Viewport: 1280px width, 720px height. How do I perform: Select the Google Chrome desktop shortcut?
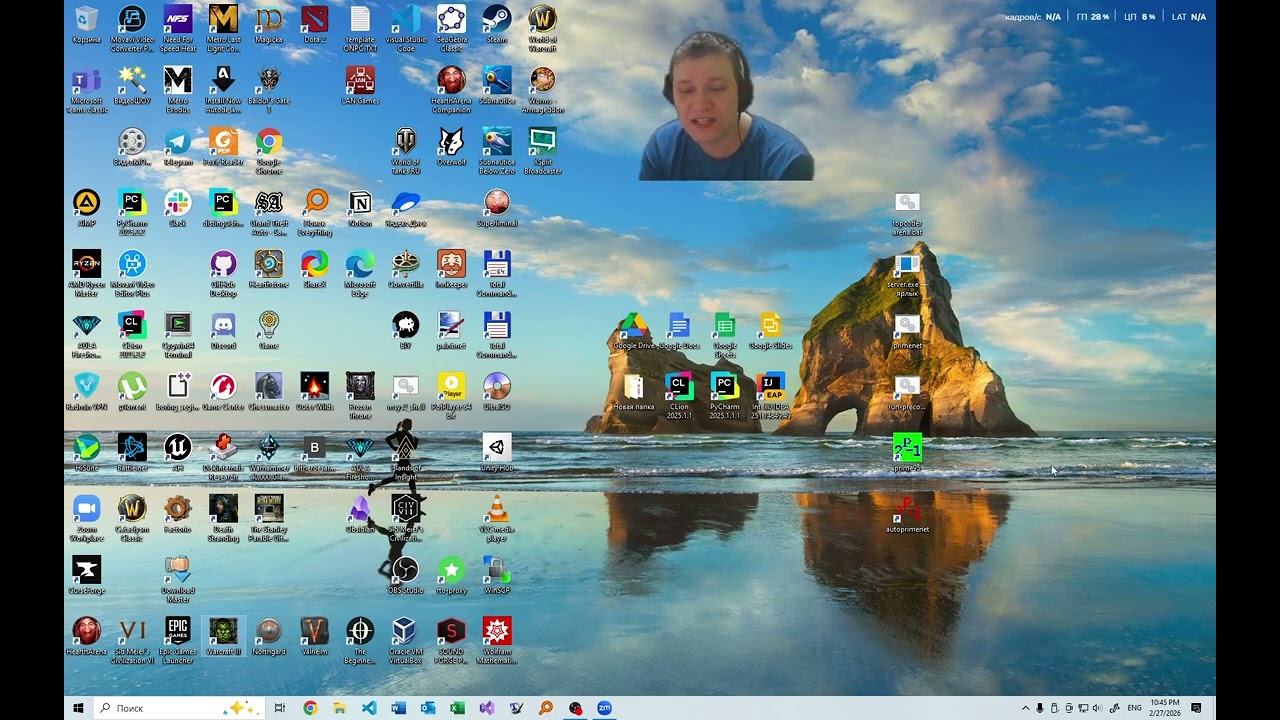pos(269,151)
